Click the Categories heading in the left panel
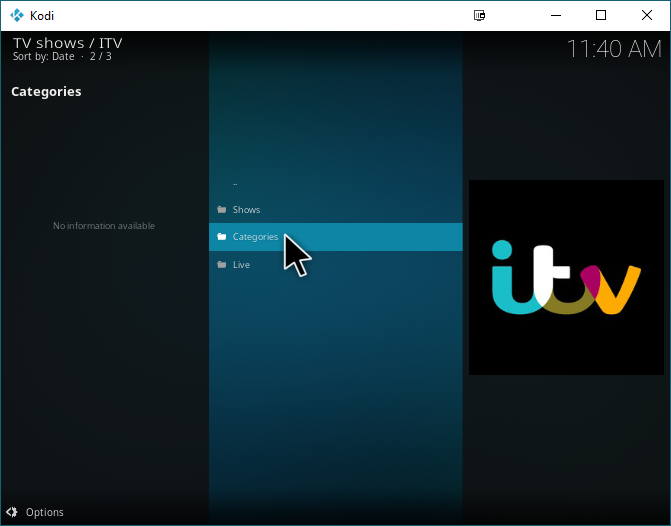This screenshot has height=526, width=671. click(46, 92)
